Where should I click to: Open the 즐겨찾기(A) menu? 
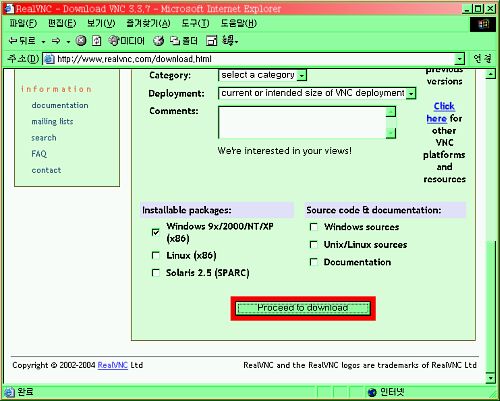[148, 23]
